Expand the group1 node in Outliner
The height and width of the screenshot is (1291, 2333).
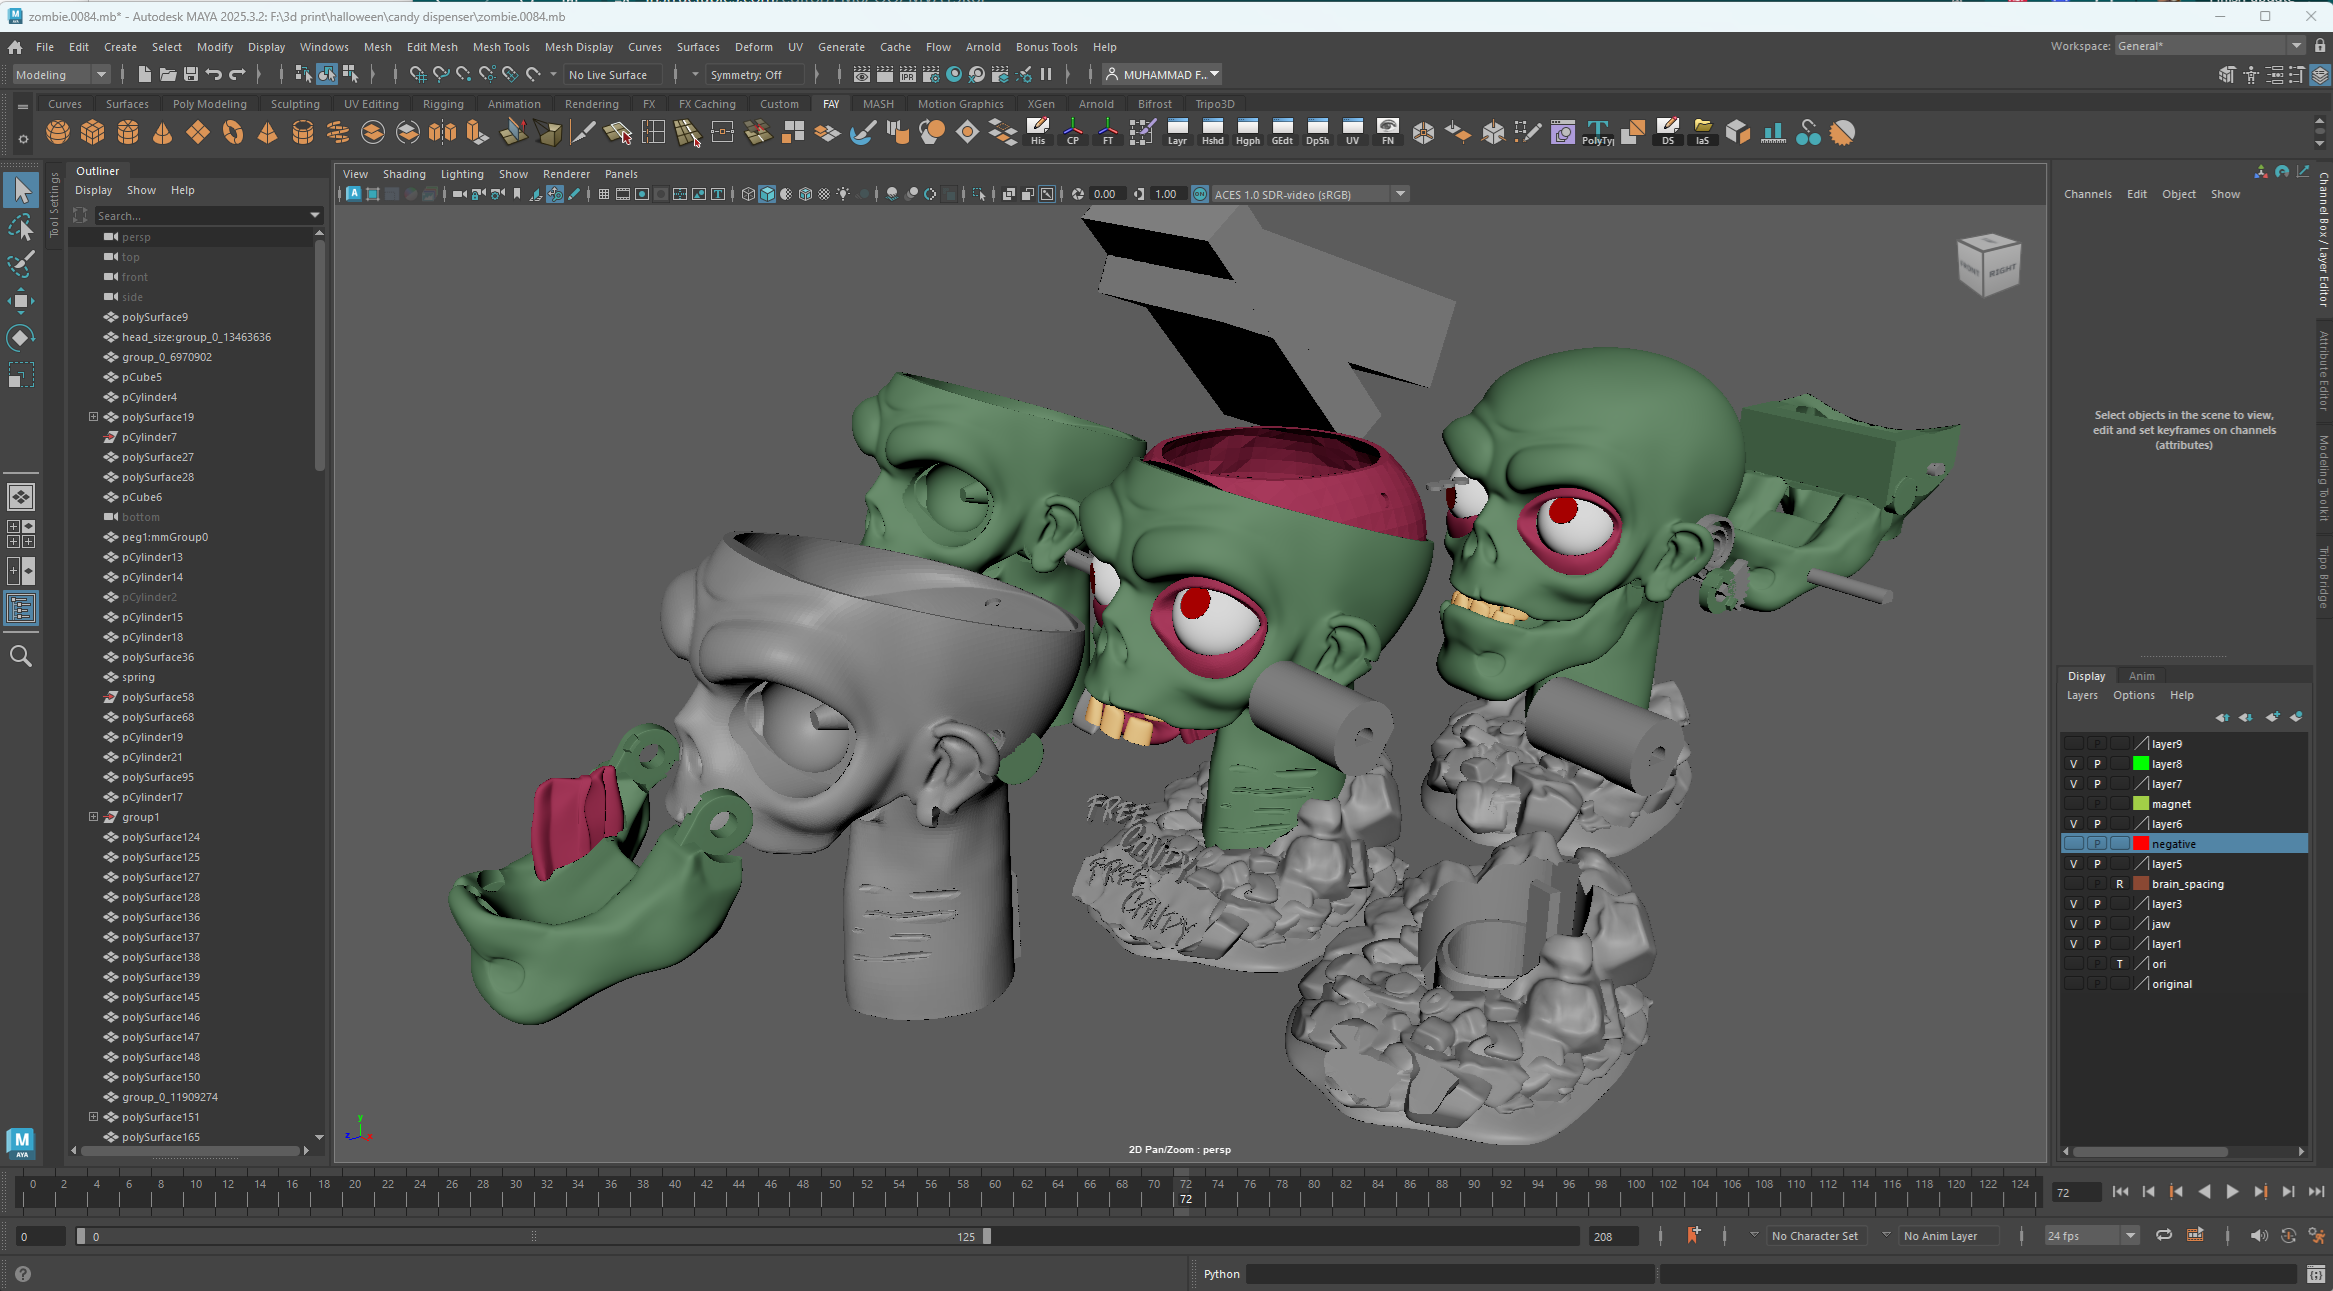point(94,817)
